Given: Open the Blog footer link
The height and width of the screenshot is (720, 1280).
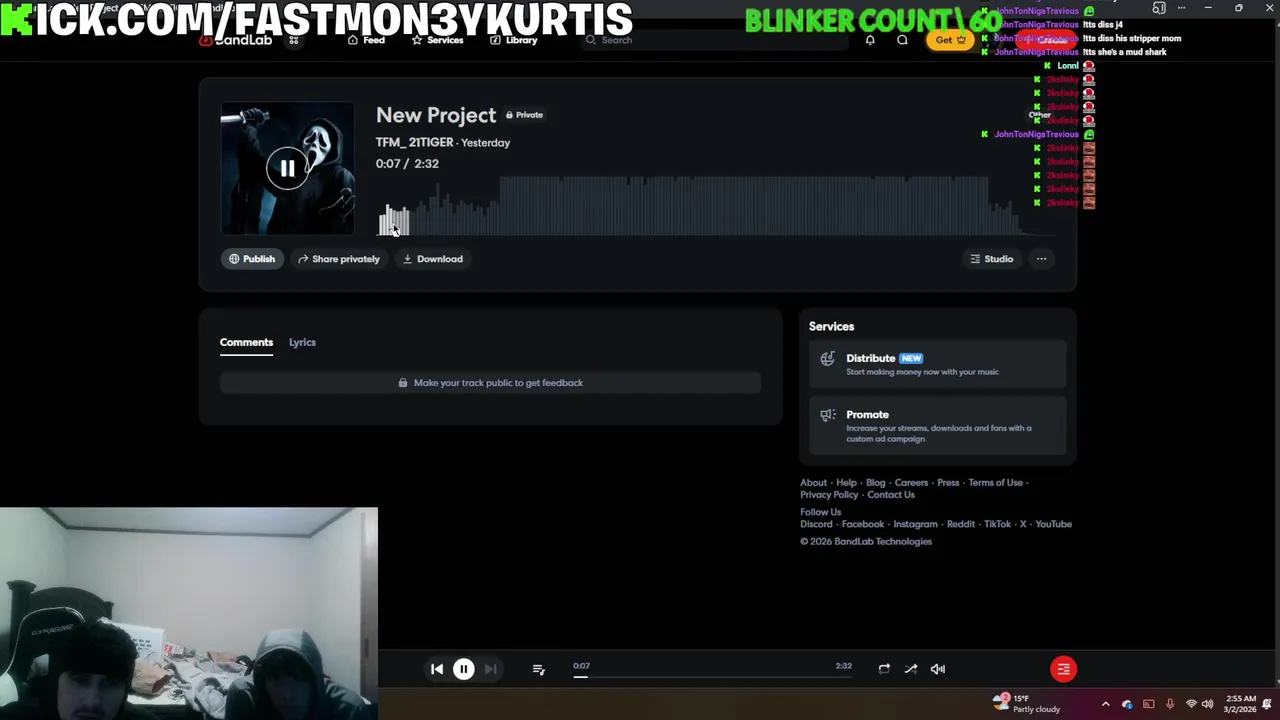Looking at the screenshot, I should (x=875, y=483).
